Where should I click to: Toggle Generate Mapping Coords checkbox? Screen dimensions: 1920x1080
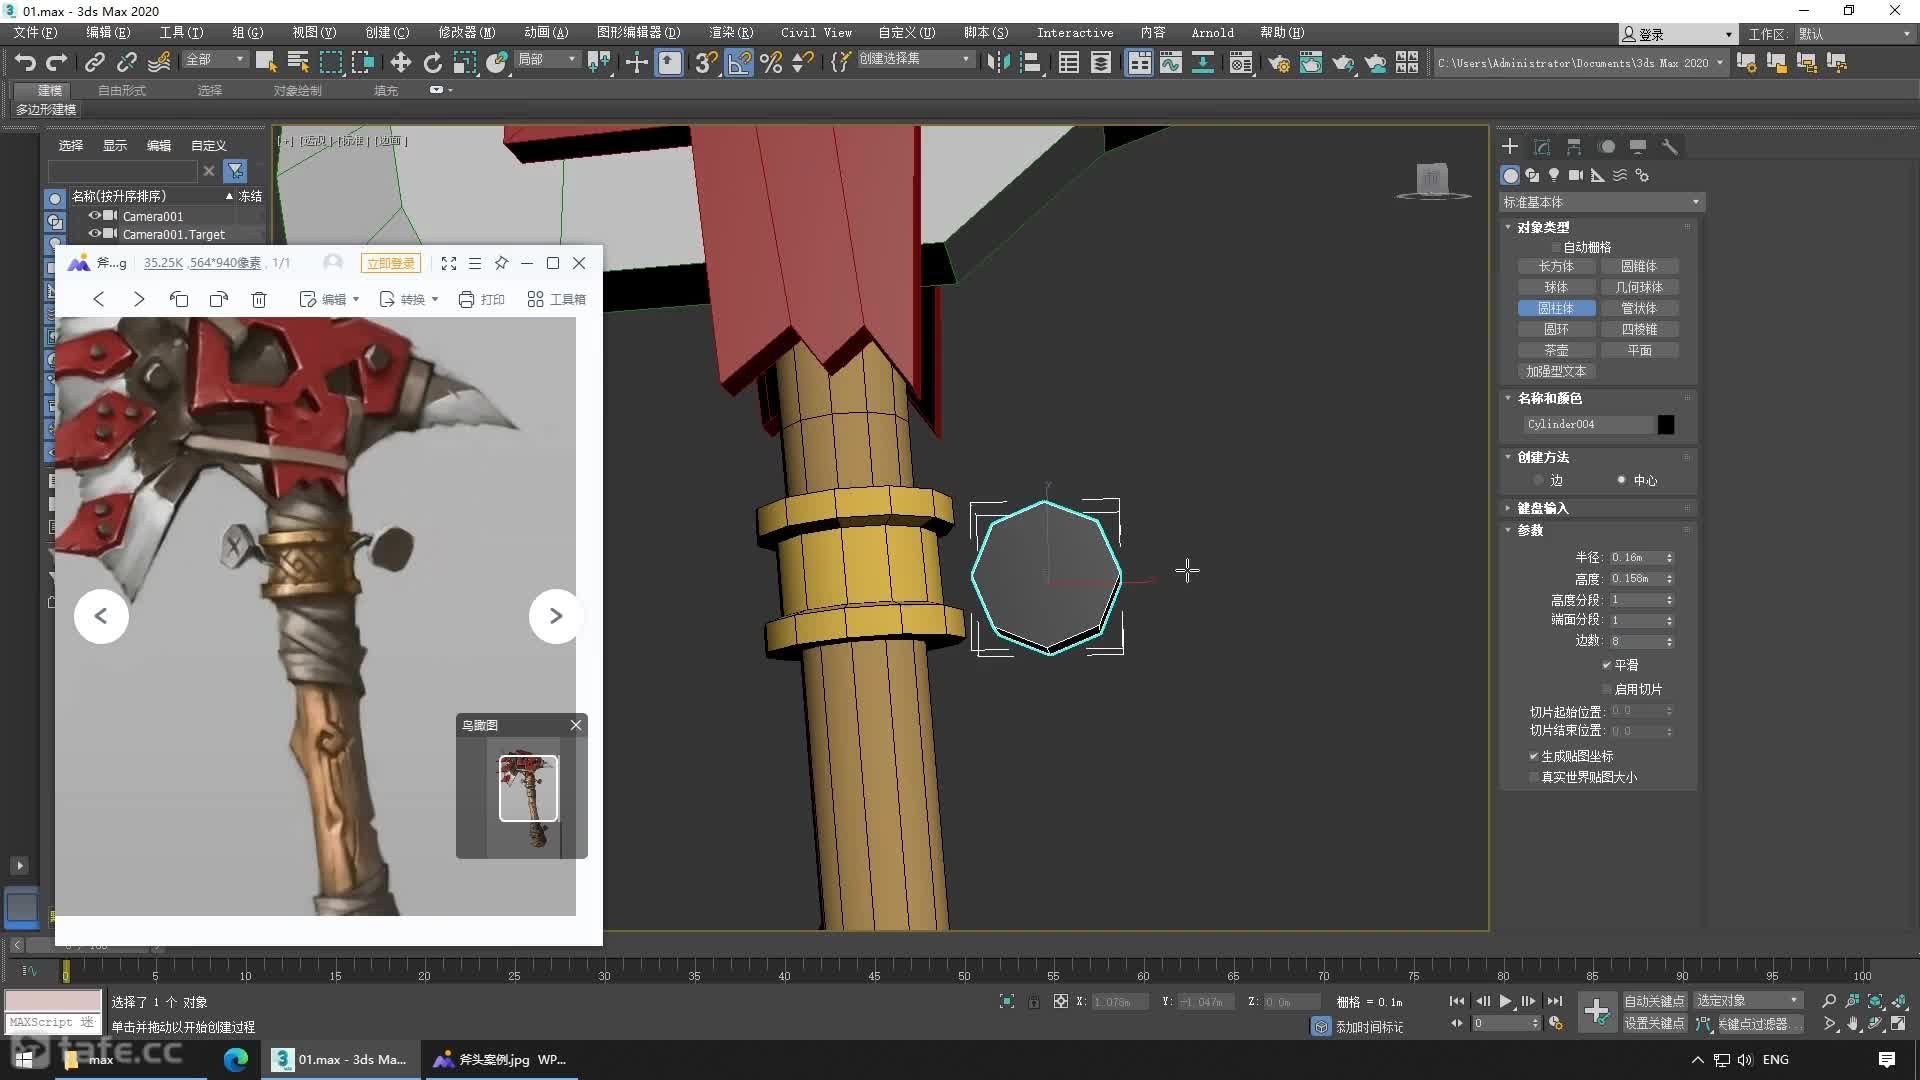pyautogui.click(x=1533, y=756)
